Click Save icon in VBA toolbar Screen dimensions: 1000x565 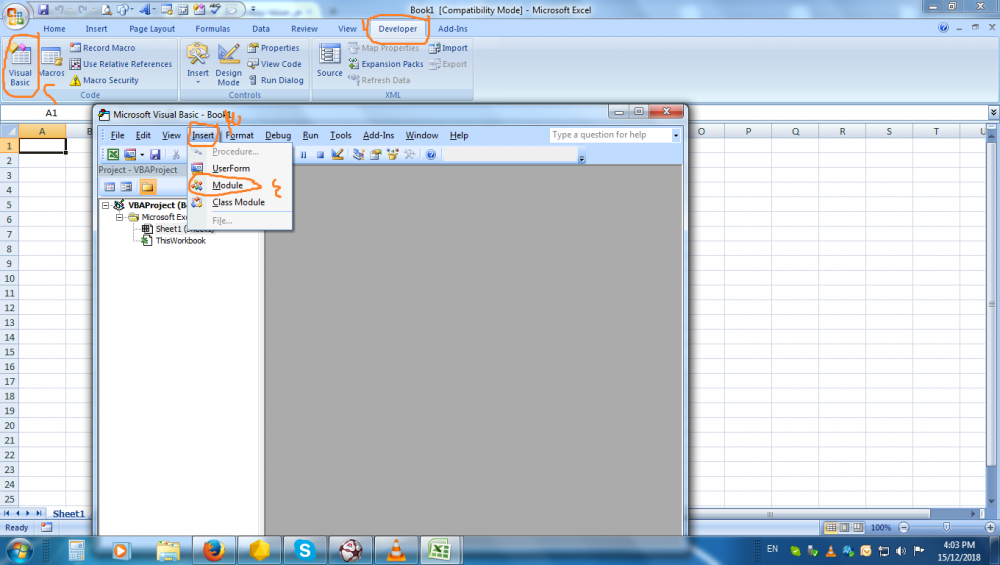click(155, 154)
